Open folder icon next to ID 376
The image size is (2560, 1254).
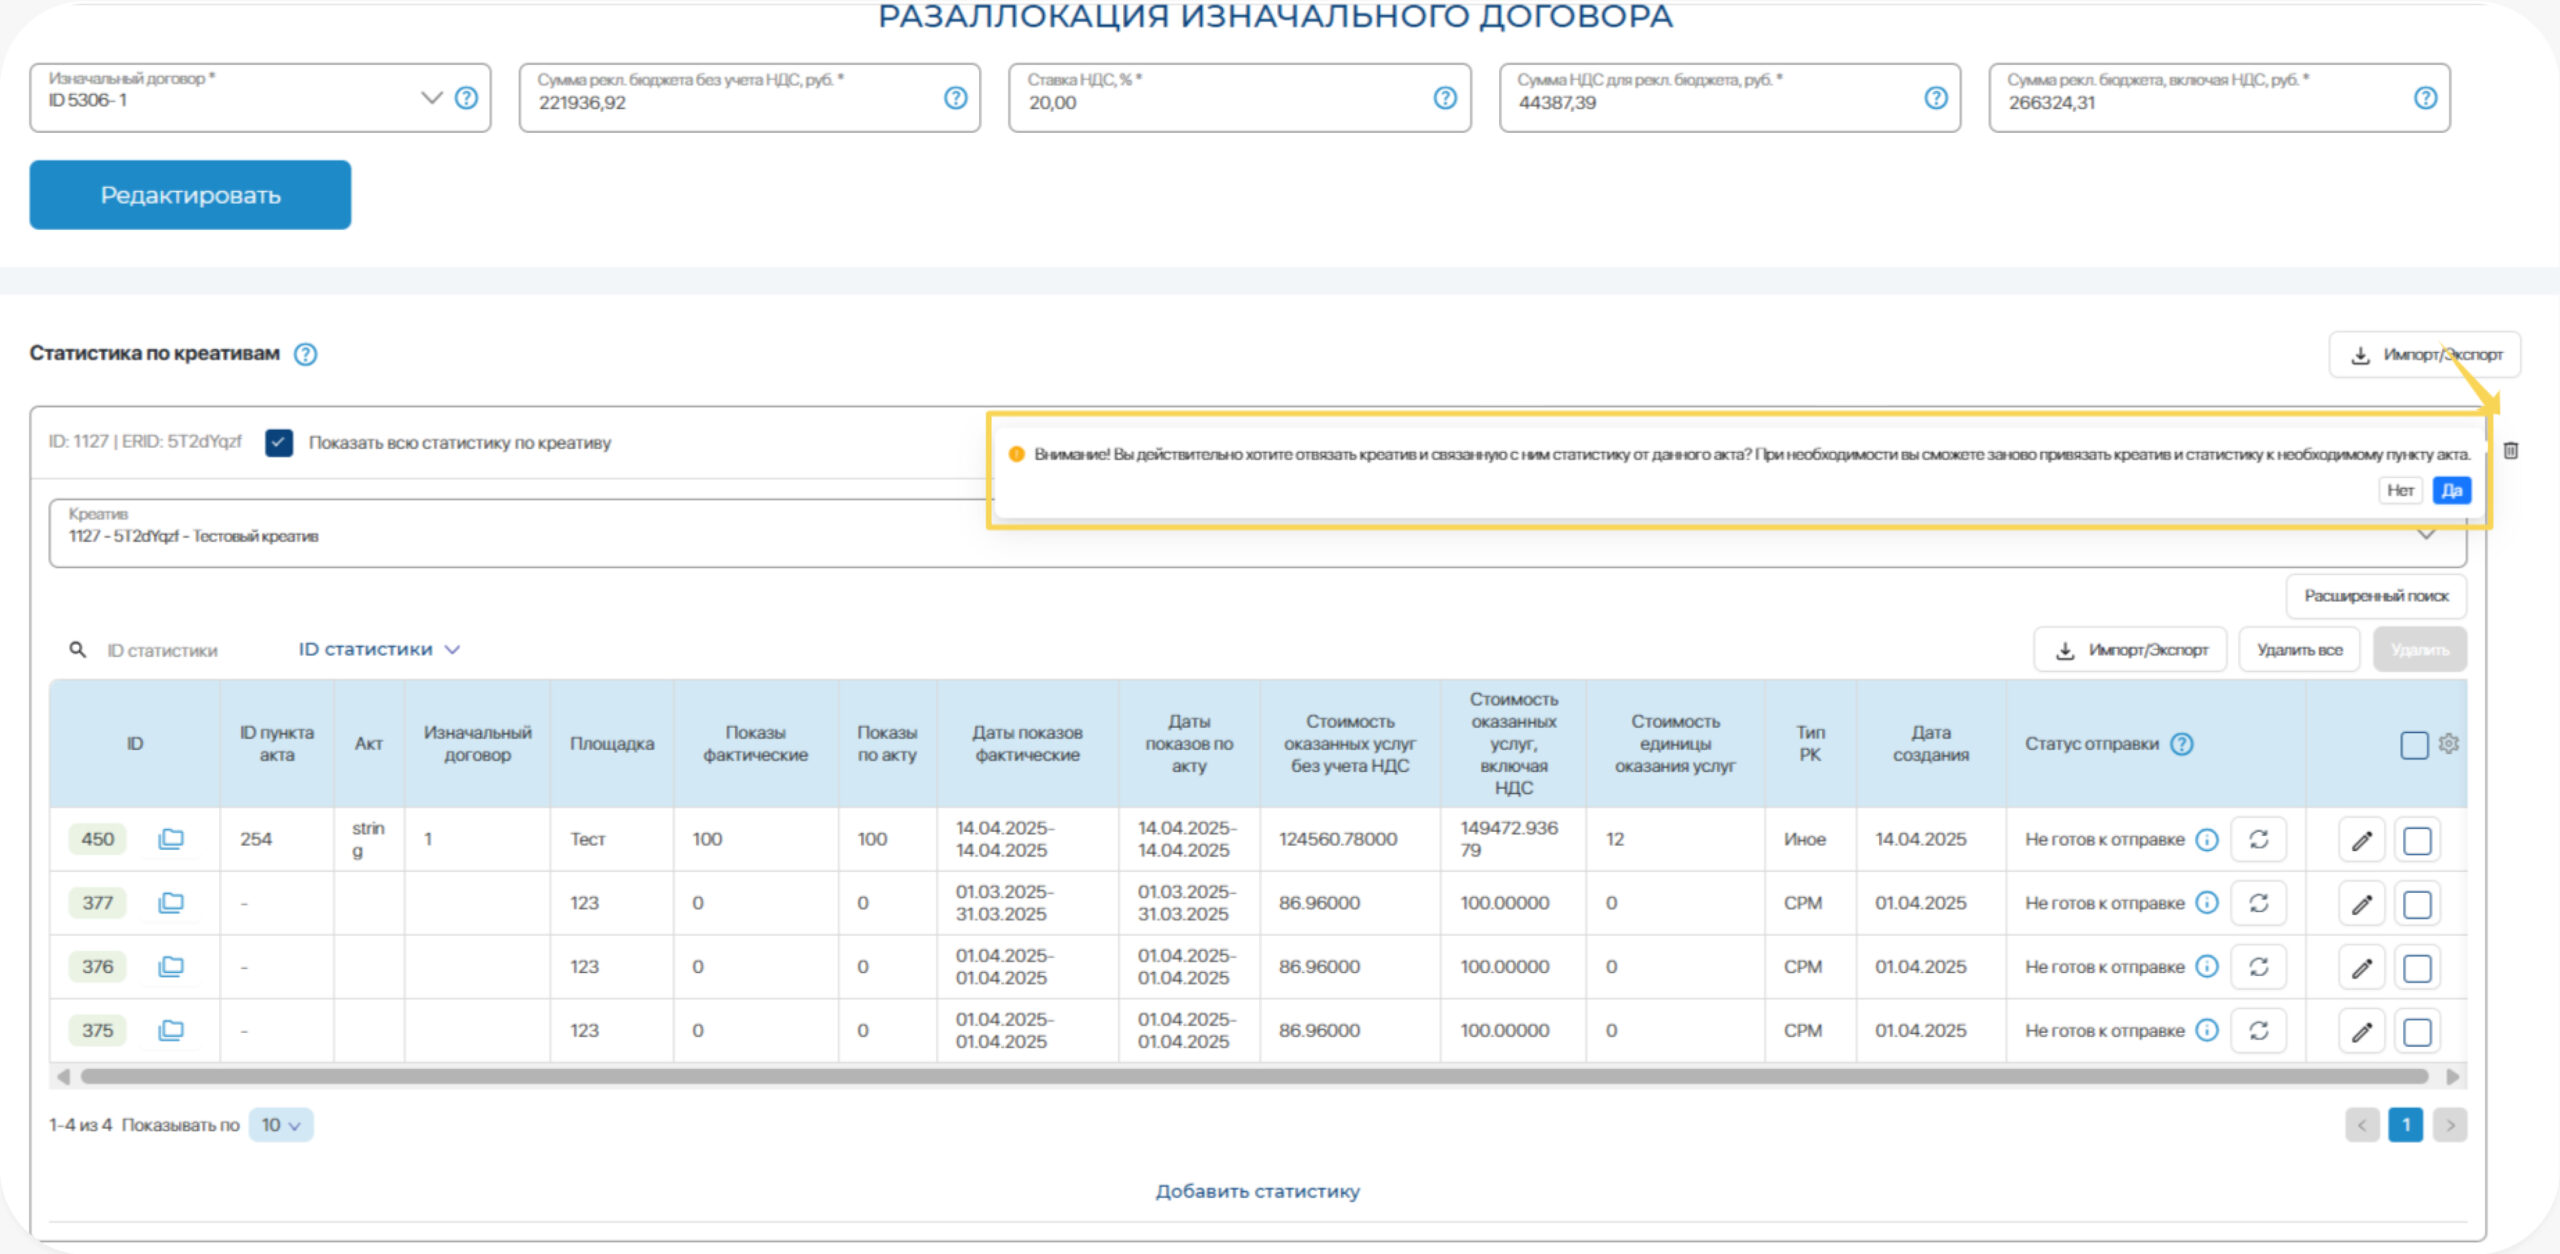pyautogui.click(x=171, y=966)
